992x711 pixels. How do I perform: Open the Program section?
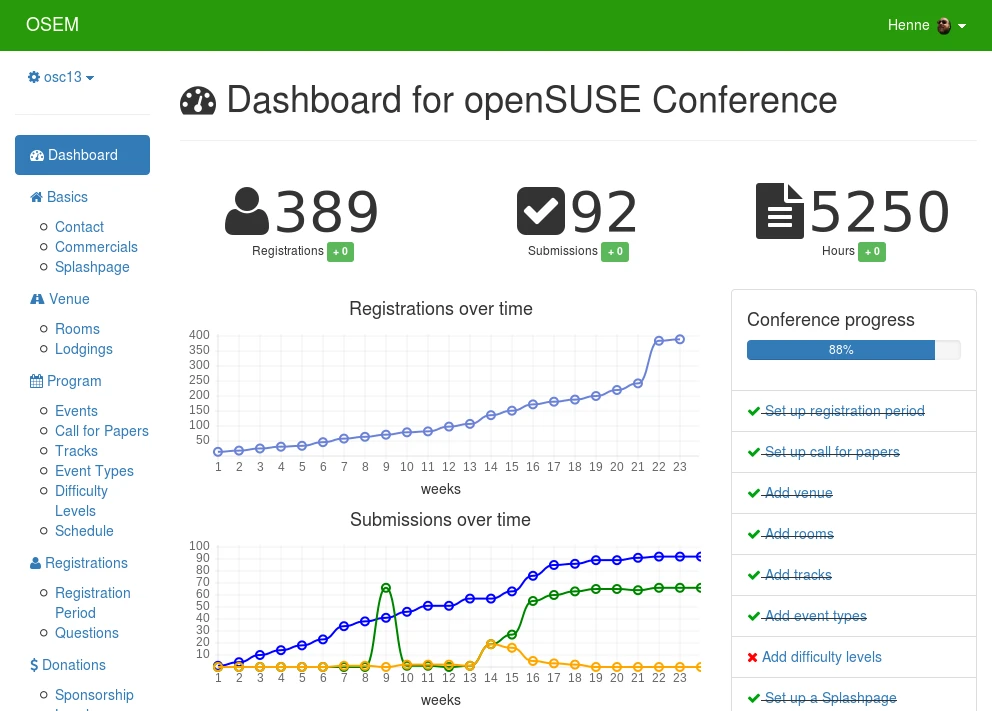[x=74, y=381]
